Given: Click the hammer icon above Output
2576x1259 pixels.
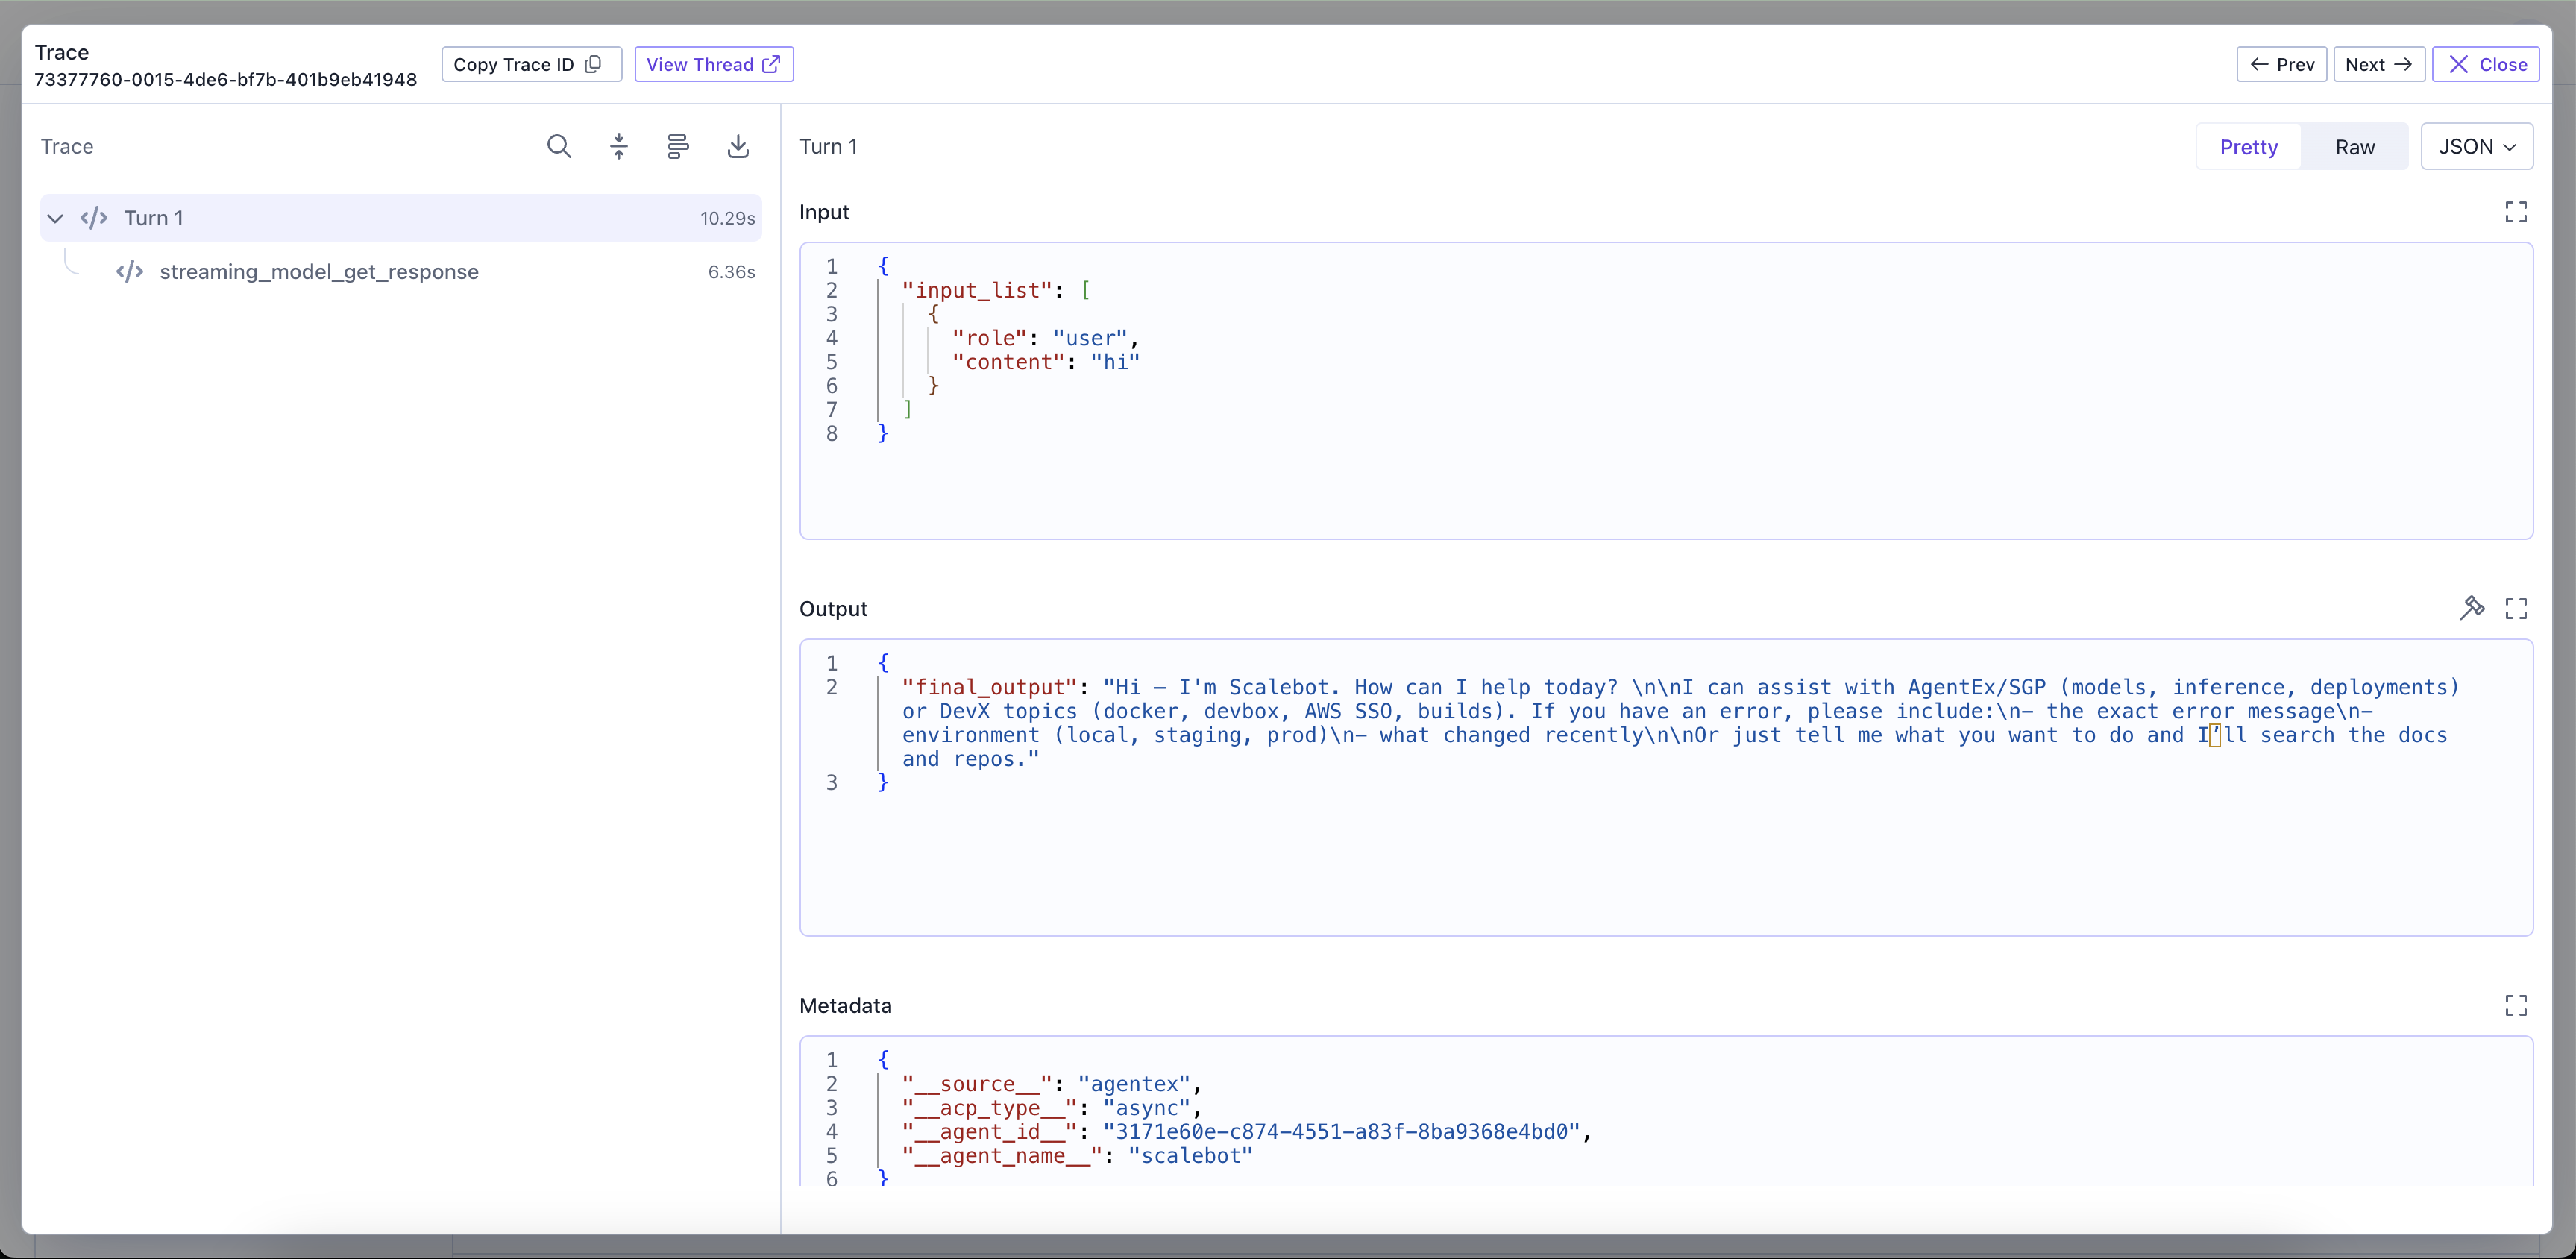Looking at the screenshot, I should pos(2471,608).
